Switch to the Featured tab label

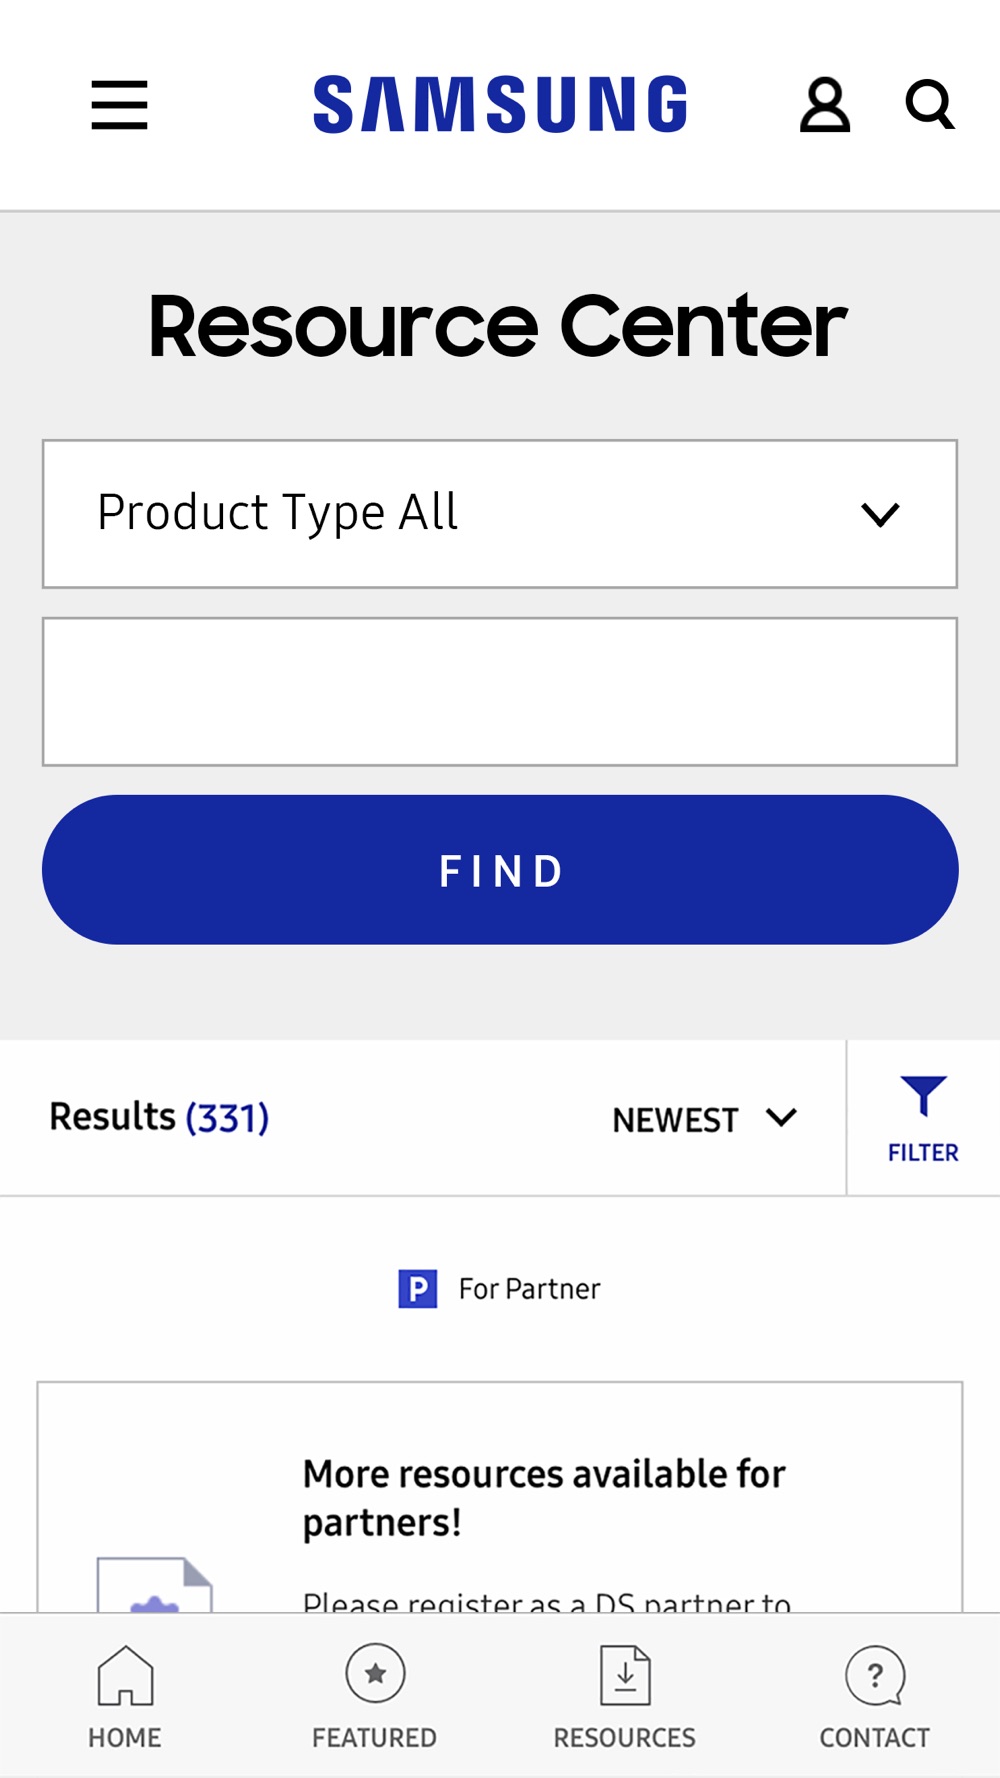374,1738
